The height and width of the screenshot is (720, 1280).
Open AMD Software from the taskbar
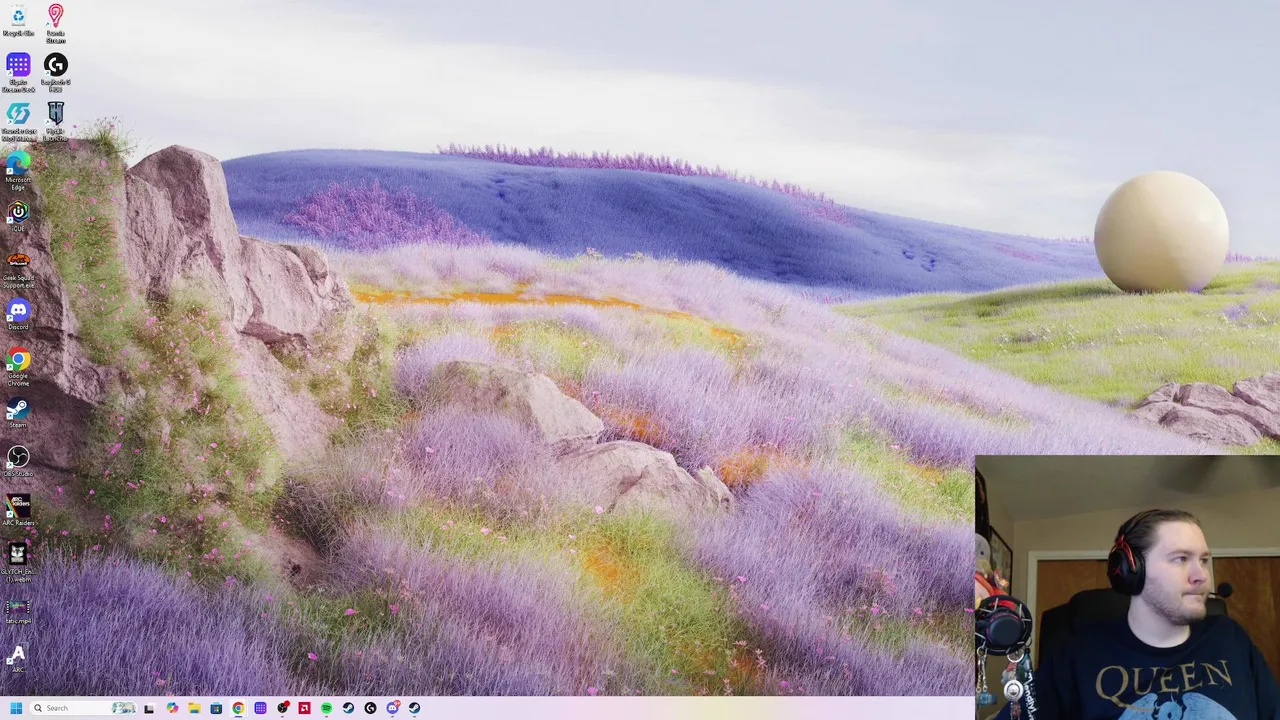tap(304, 708)
